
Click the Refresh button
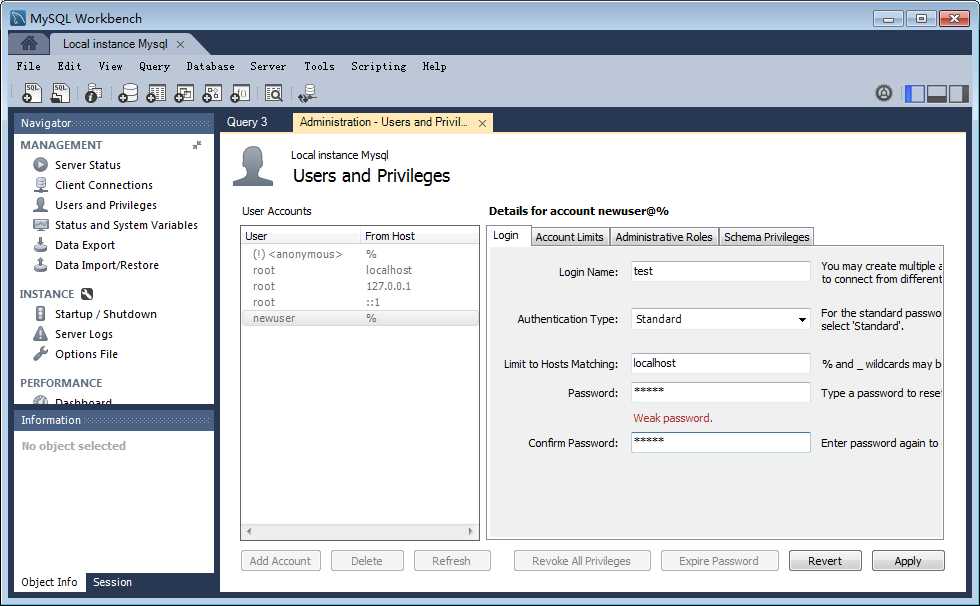(451, 561)
